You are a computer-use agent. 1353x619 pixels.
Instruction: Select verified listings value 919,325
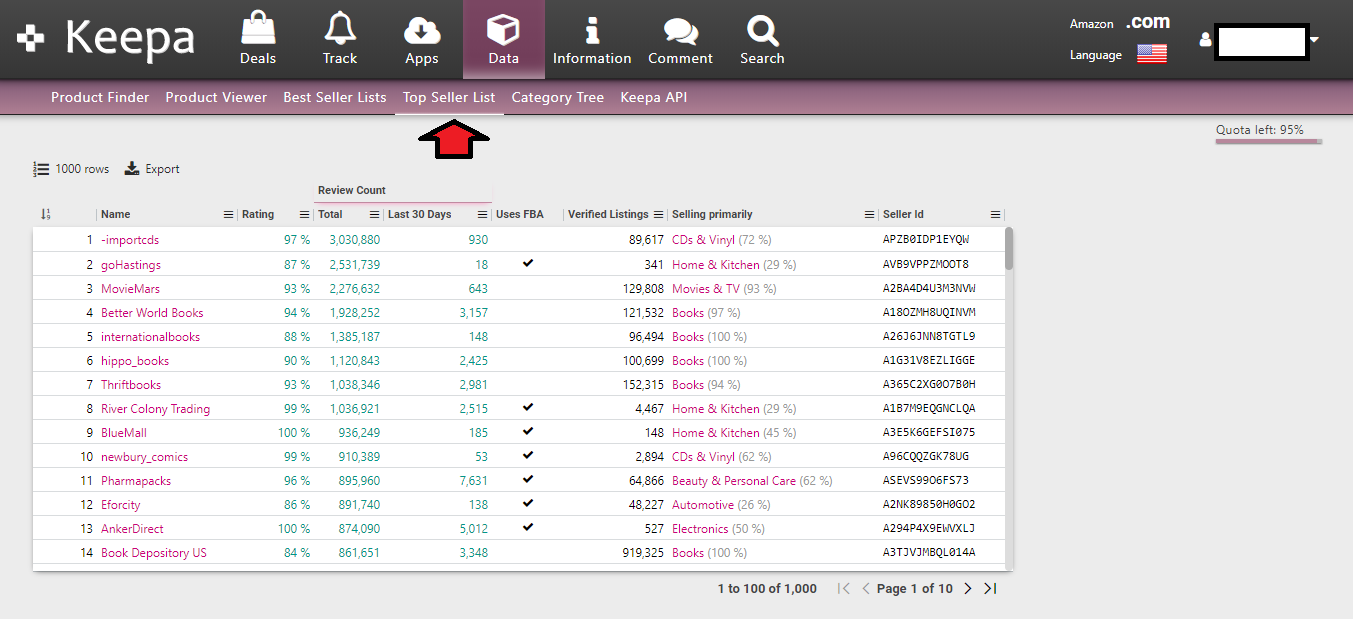643,553
